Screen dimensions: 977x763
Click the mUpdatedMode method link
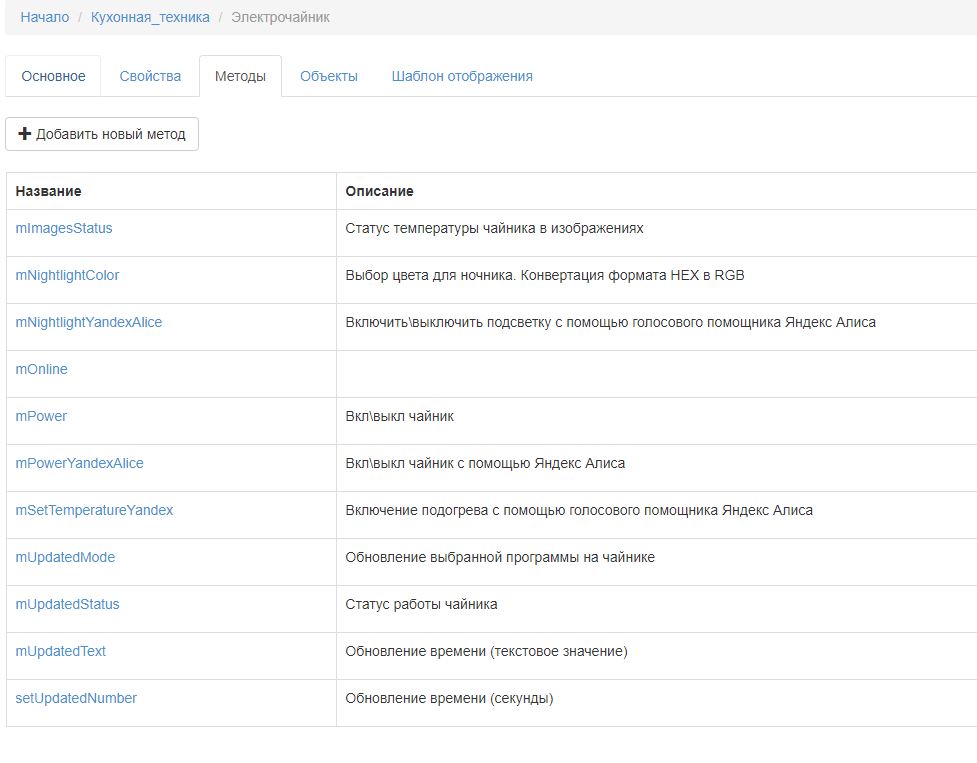click(65, 557)
